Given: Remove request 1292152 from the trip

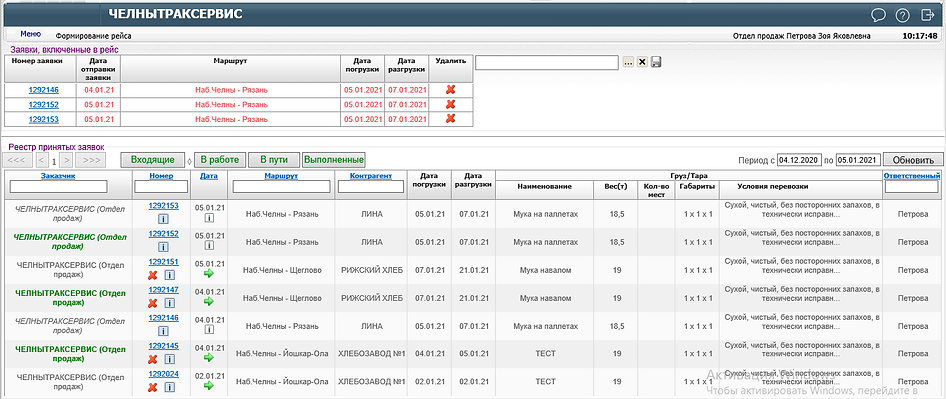Looking at the screenshot, I should 450,104.
